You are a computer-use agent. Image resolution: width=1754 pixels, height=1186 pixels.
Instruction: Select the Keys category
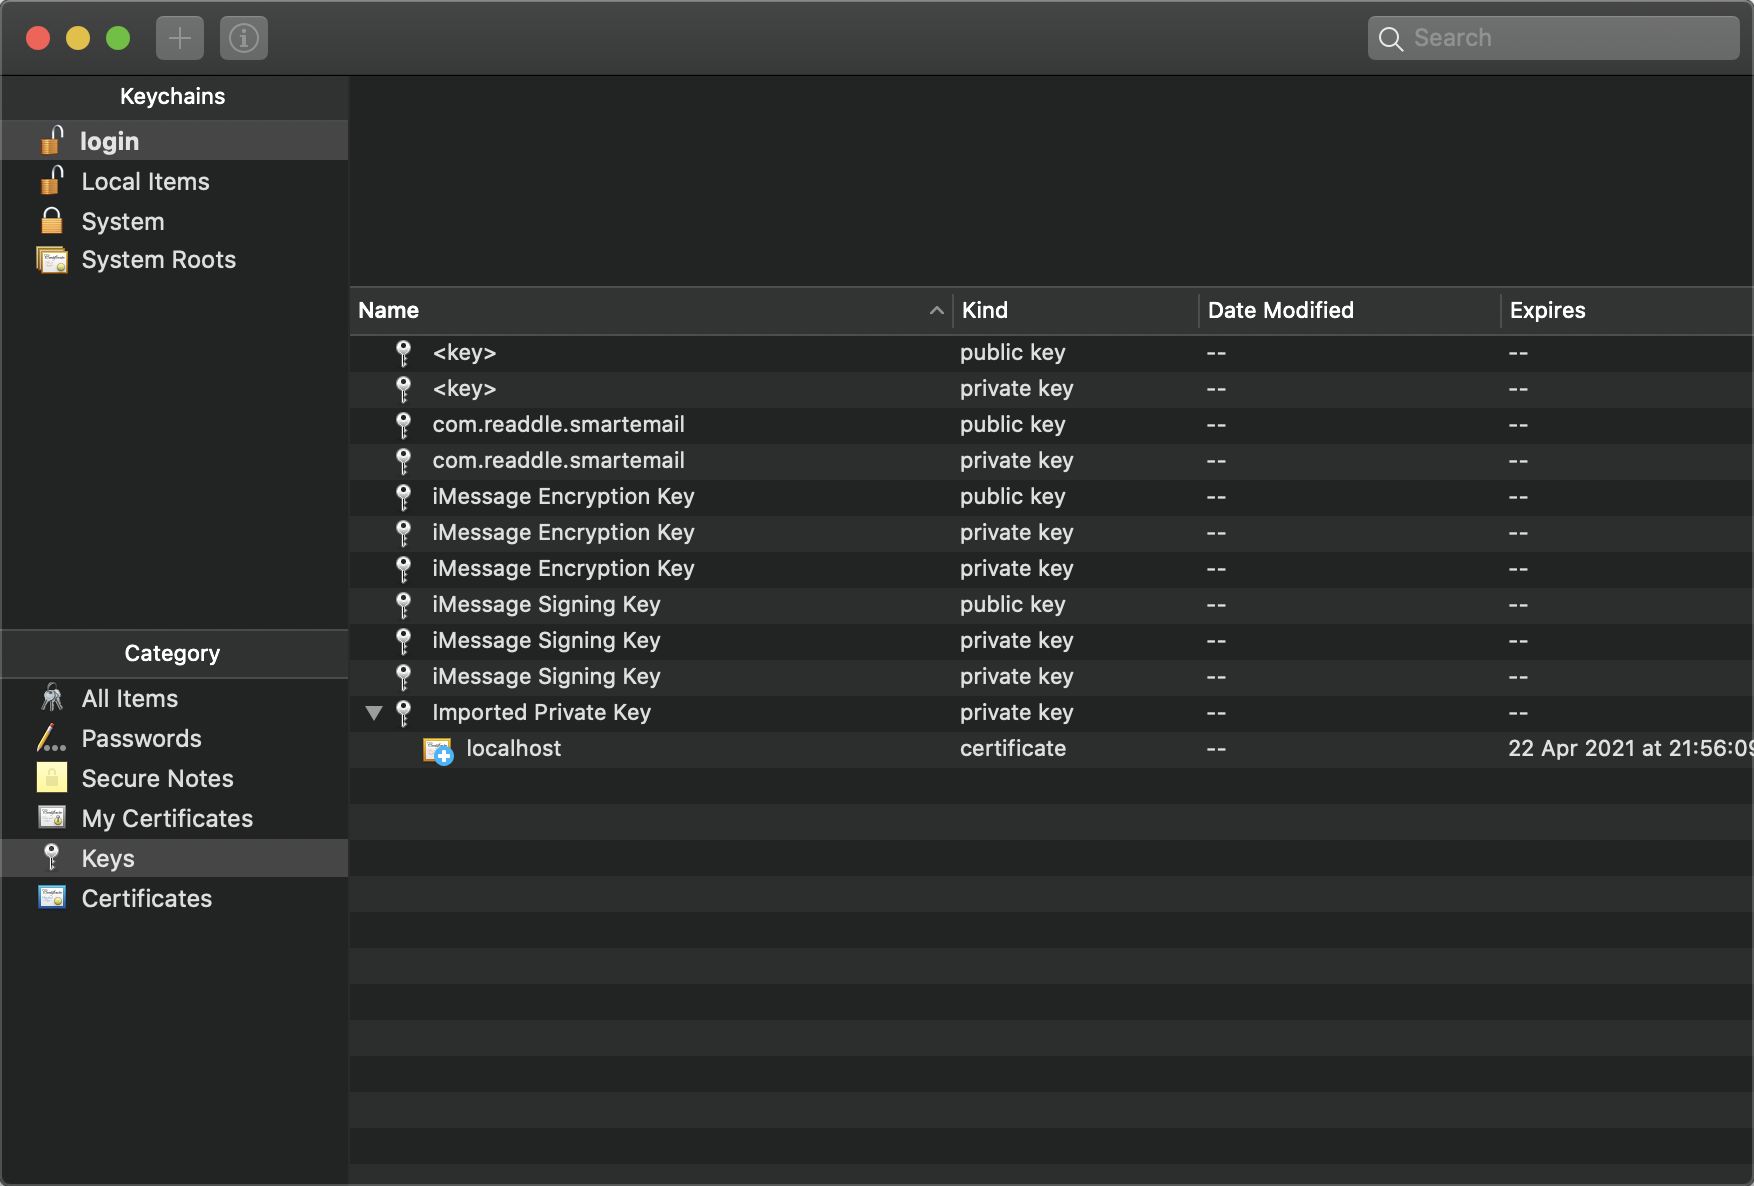[x=174, y=858]
